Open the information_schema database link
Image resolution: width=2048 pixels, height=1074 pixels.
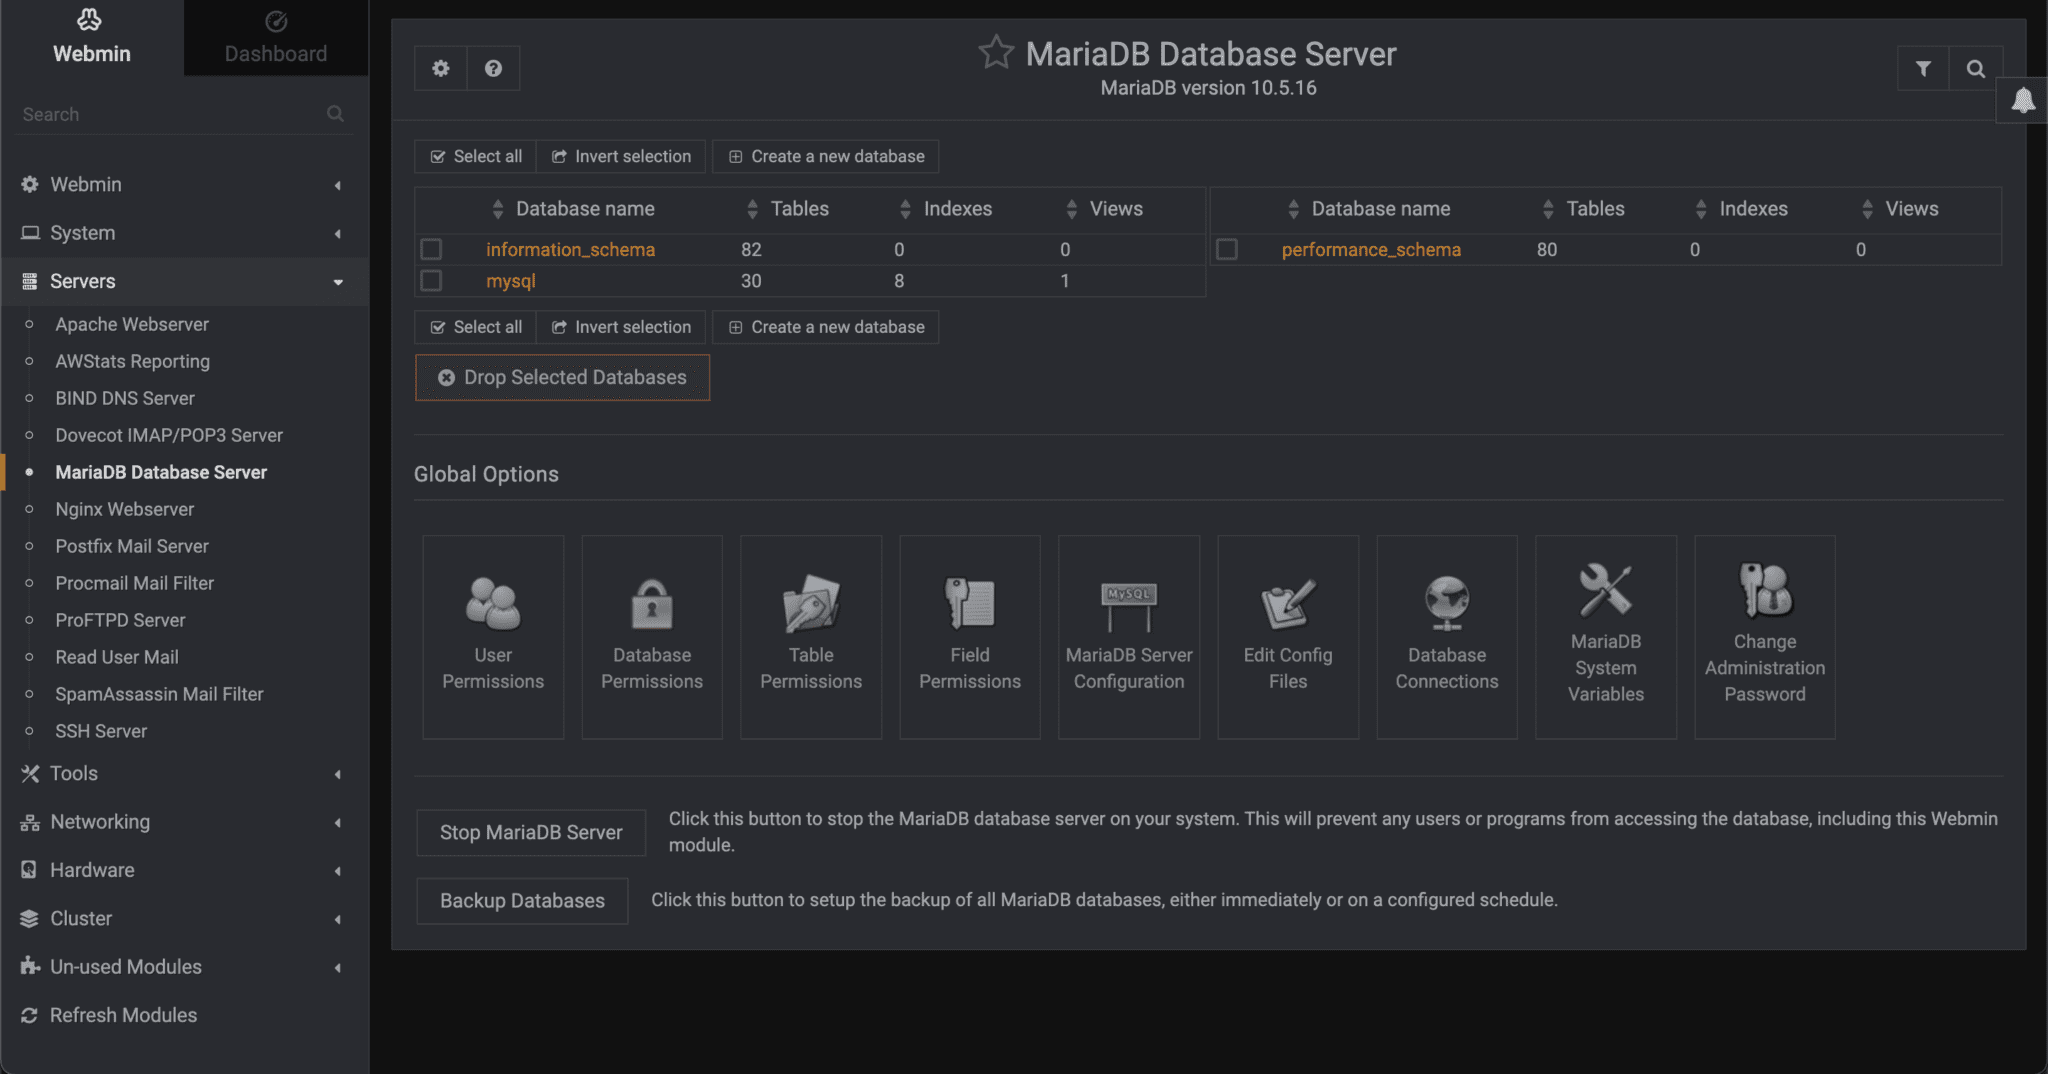click(x=570, y=249)
